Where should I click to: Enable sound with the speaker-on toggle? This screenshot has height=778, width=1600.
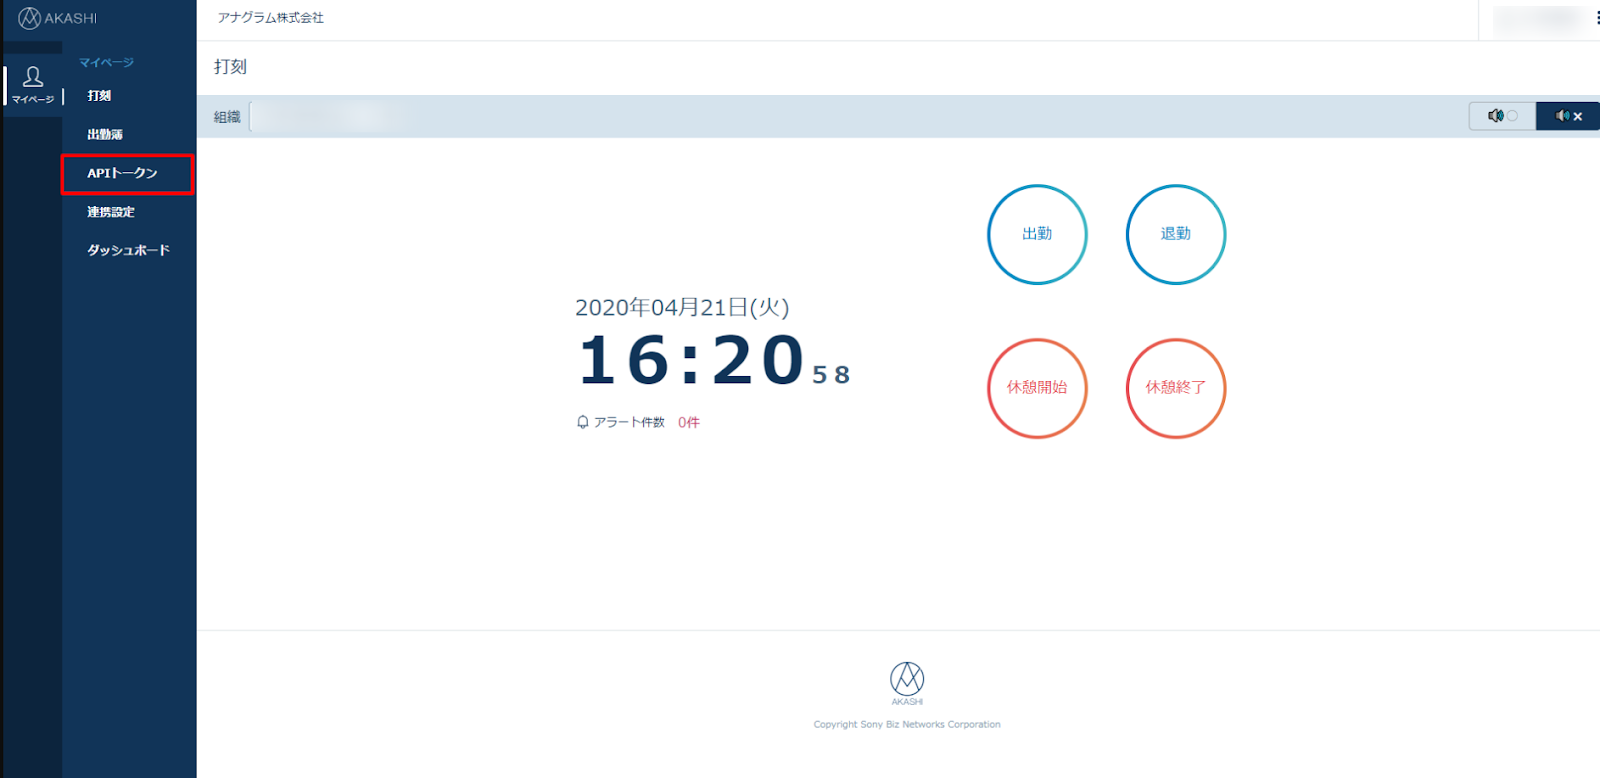1501,116
